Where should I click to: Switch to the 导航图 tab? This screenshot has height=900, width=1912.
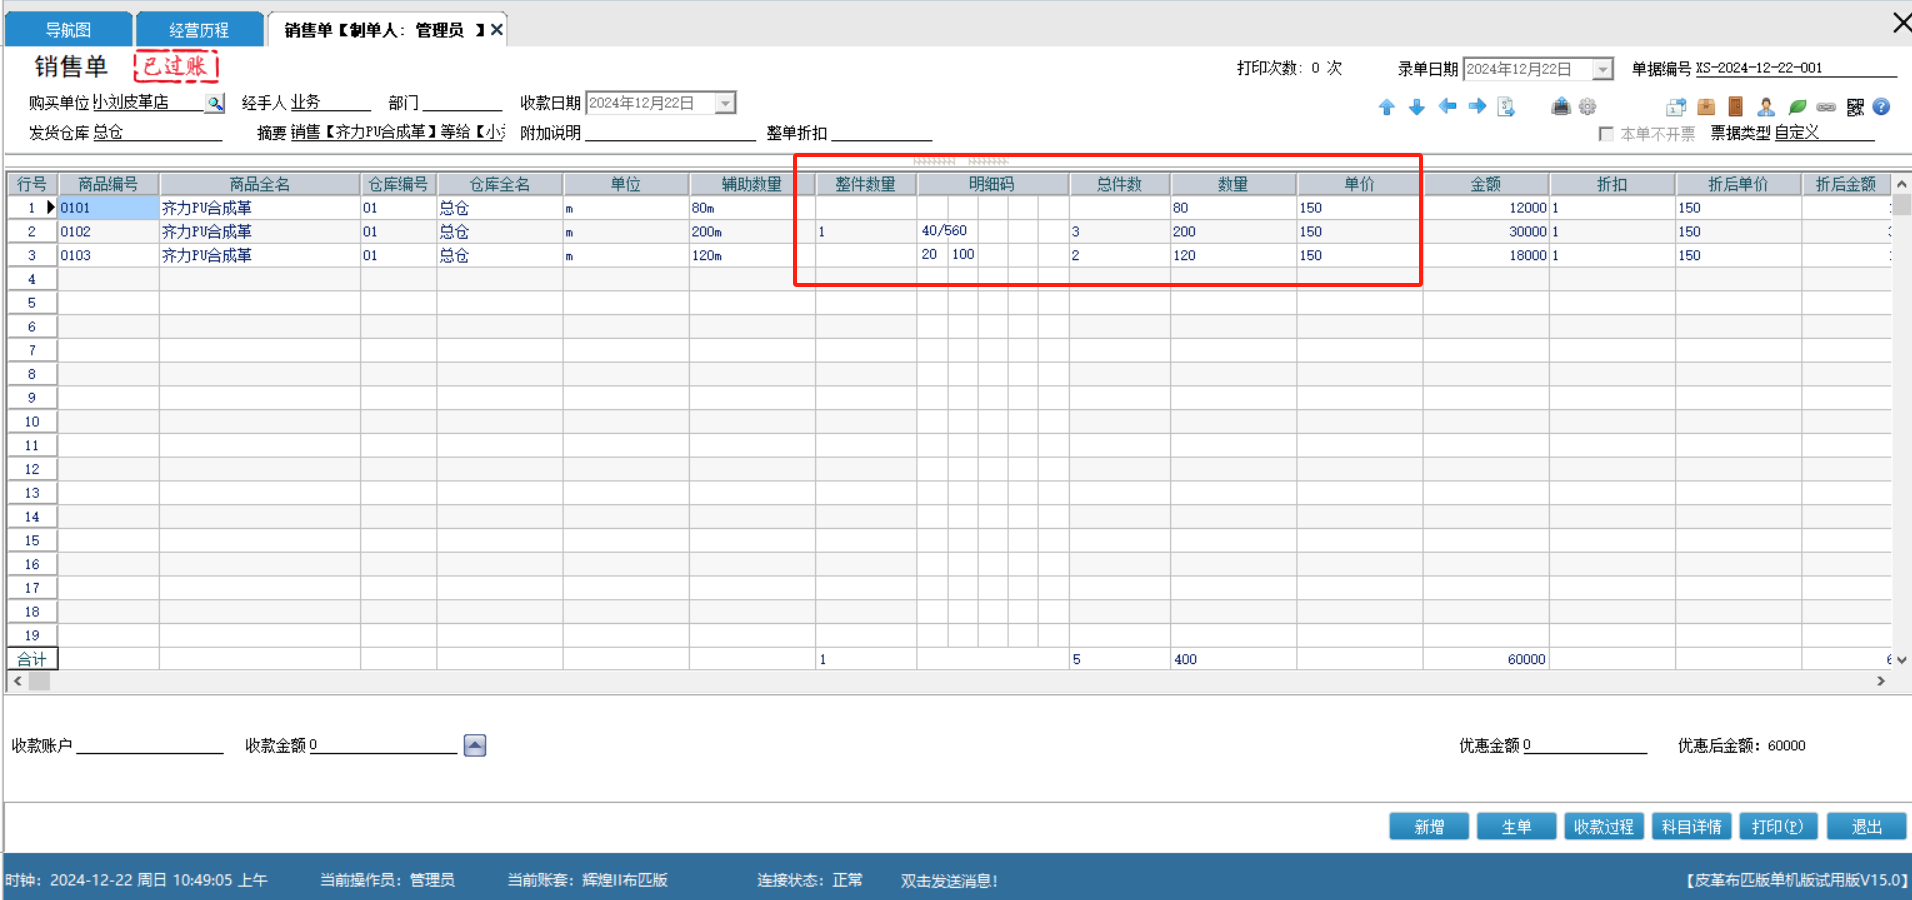[x=68, y=30]
